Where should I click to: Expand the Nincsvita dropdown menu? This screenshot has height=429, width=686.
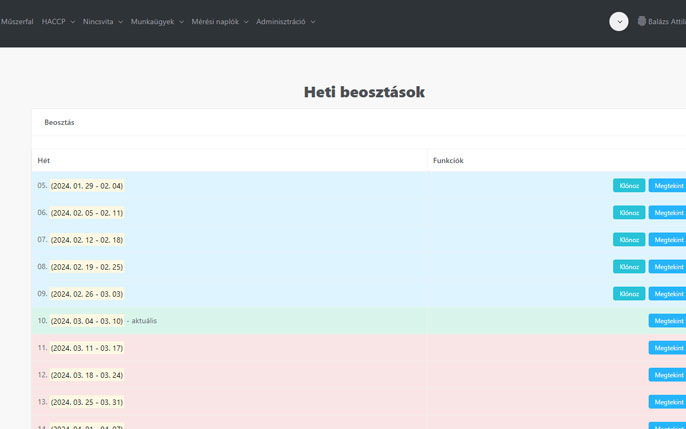103,21
